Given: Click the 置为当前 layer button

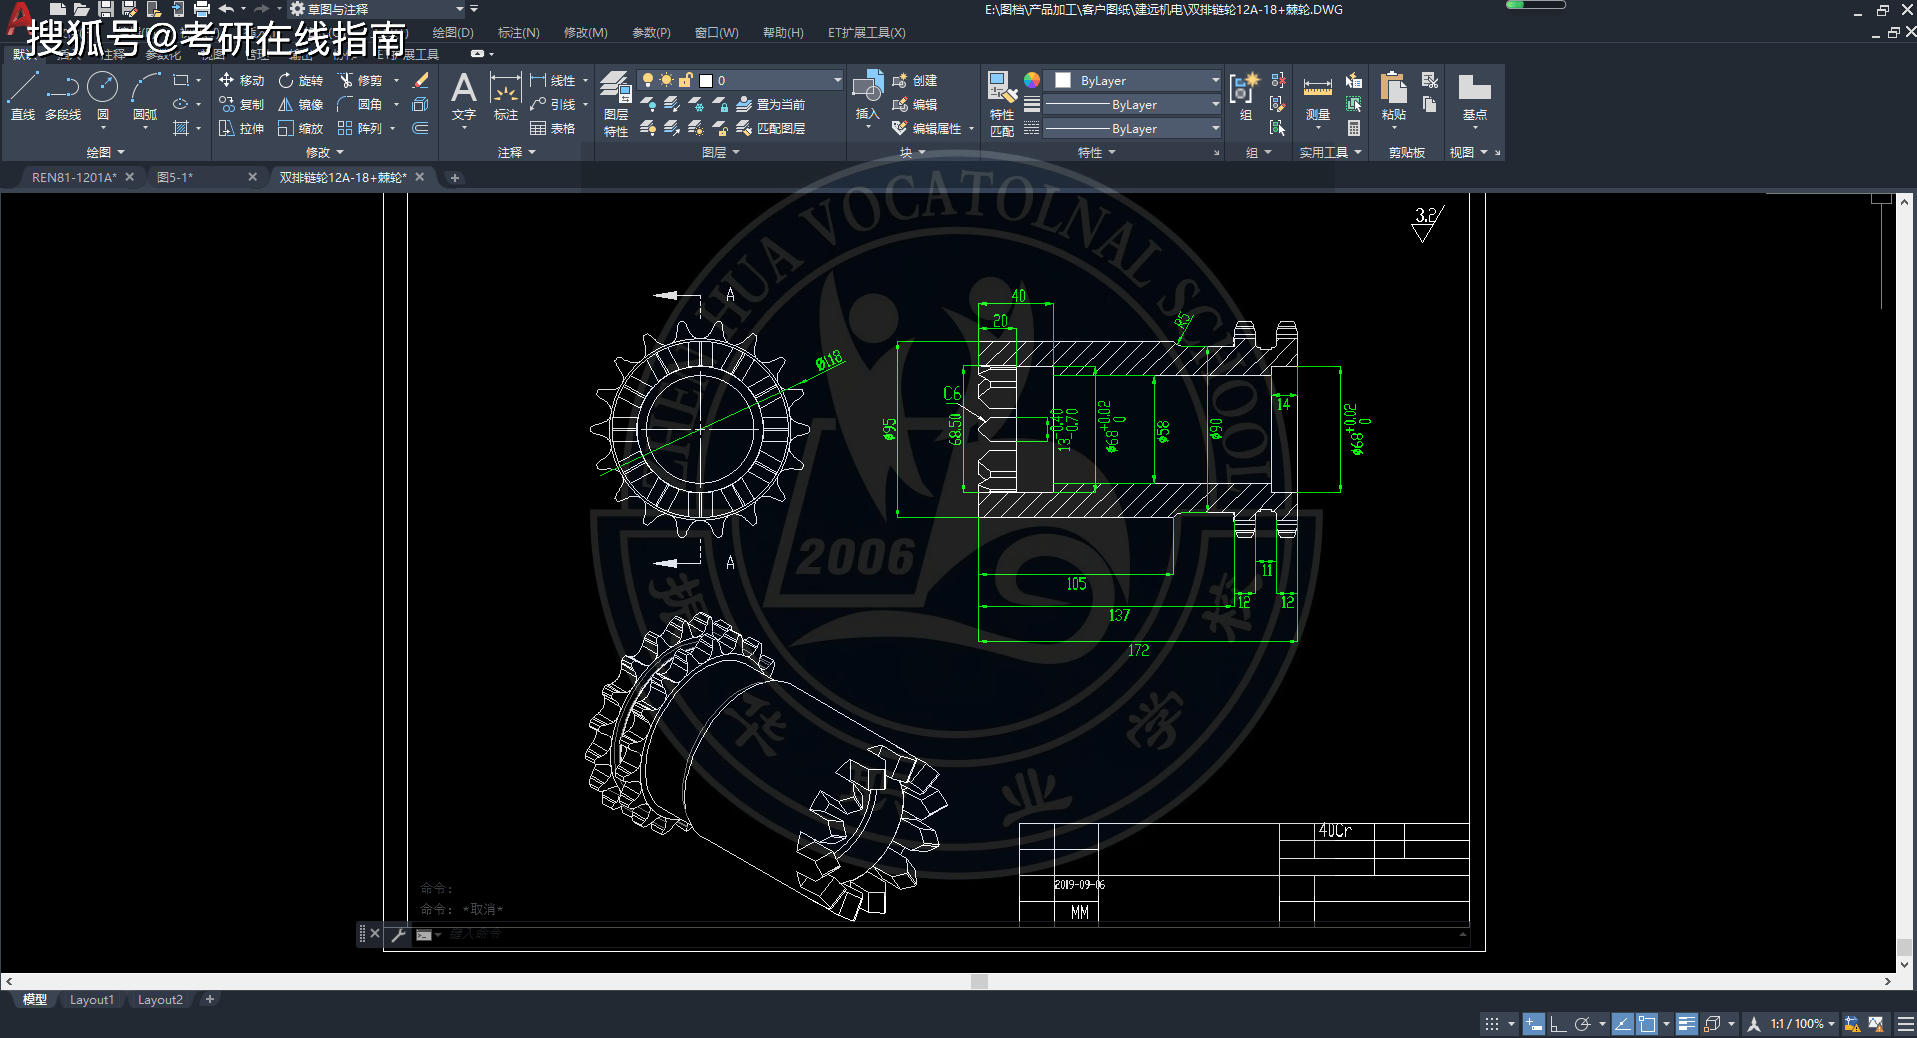Looking at the screenshot, I should (770, 104).
